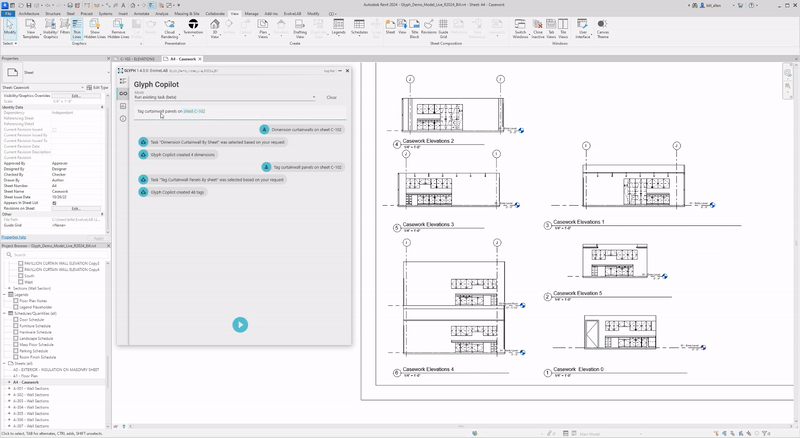The height and width of the screenshot is (438, 800).
Task: Expand the A4 - Casework sheet node
Action: click(9, 382)
